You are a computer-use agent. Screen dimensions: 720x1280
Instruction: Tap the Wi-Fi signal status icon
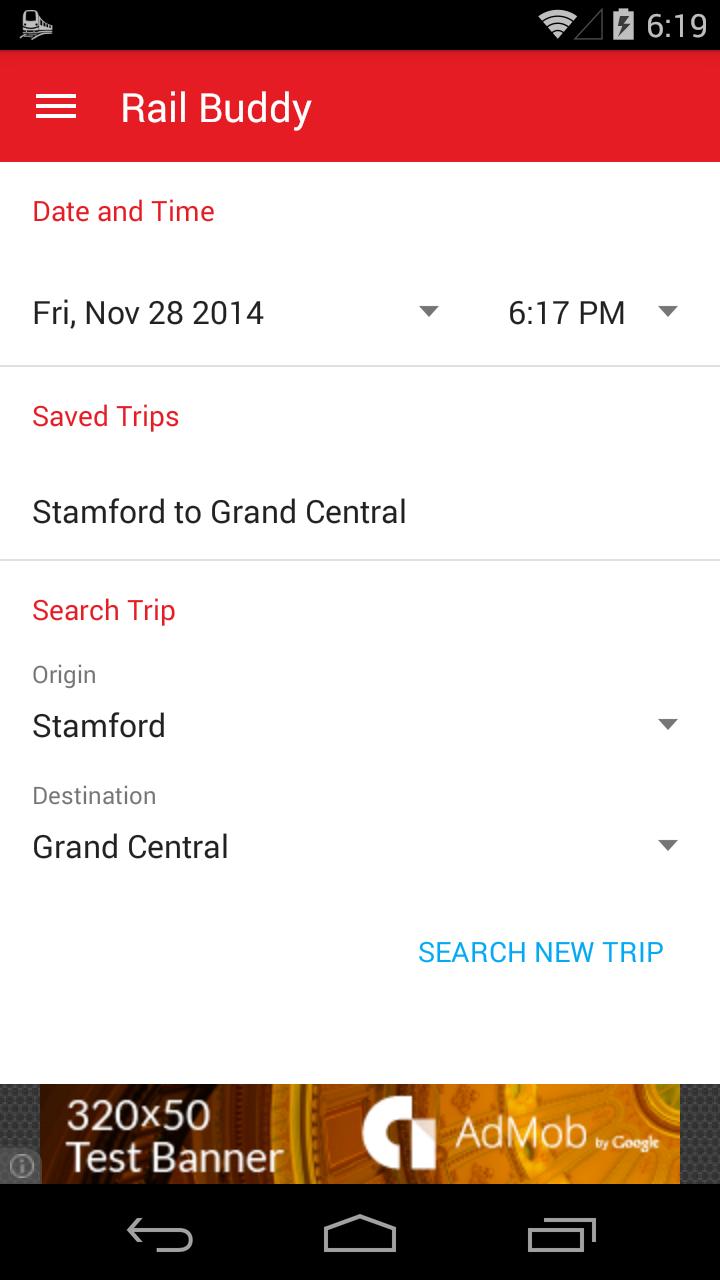(556, 24)
